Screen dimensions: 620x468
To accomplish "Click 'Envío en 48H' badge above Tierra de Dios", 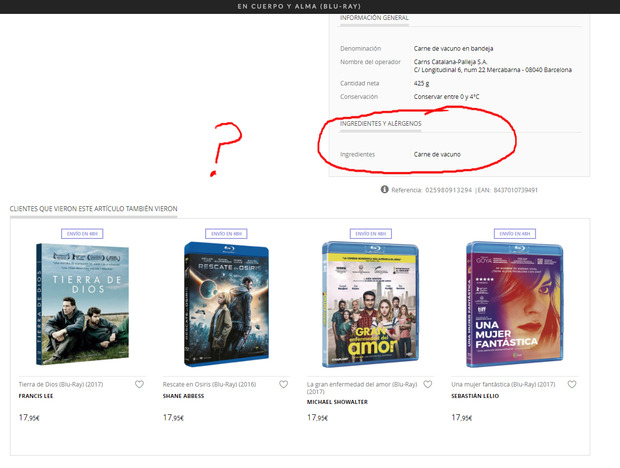I will pyautogui.click(x=81, y=233).
